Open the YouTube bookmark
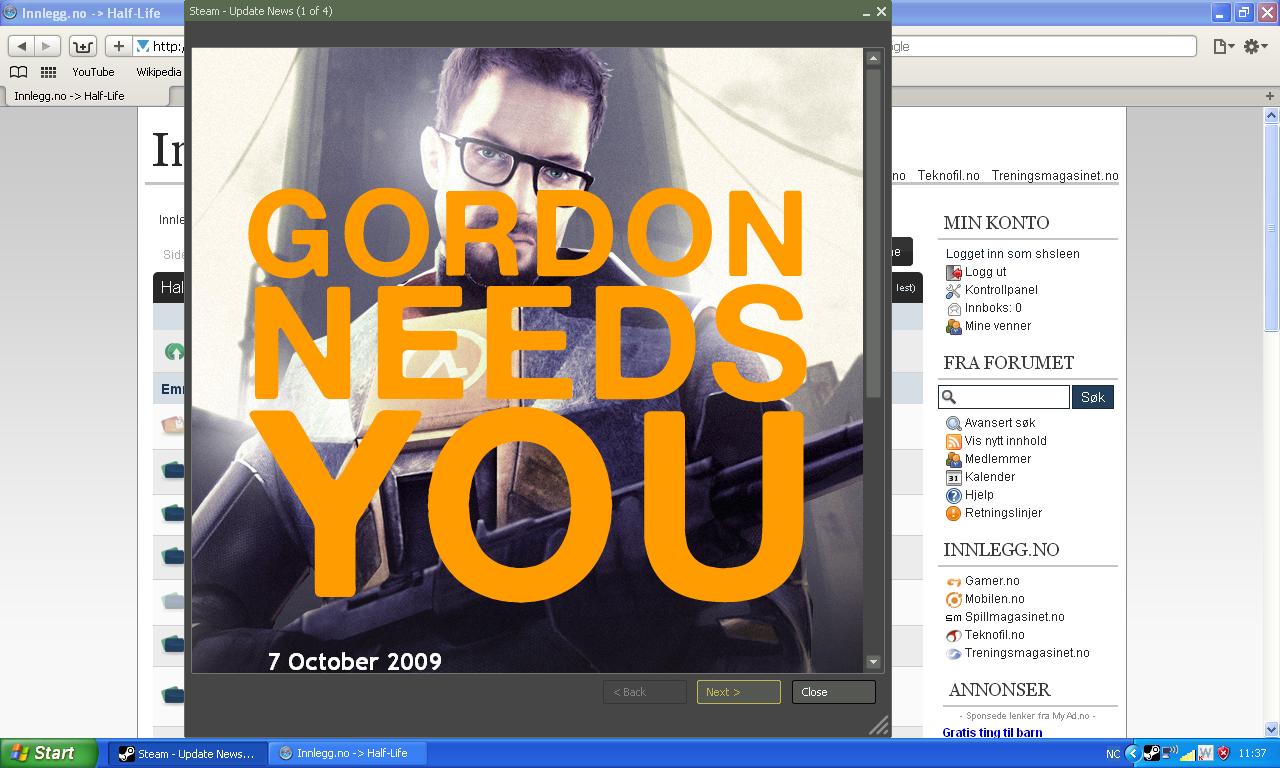The image size is (1280, 768). (93, 72)
